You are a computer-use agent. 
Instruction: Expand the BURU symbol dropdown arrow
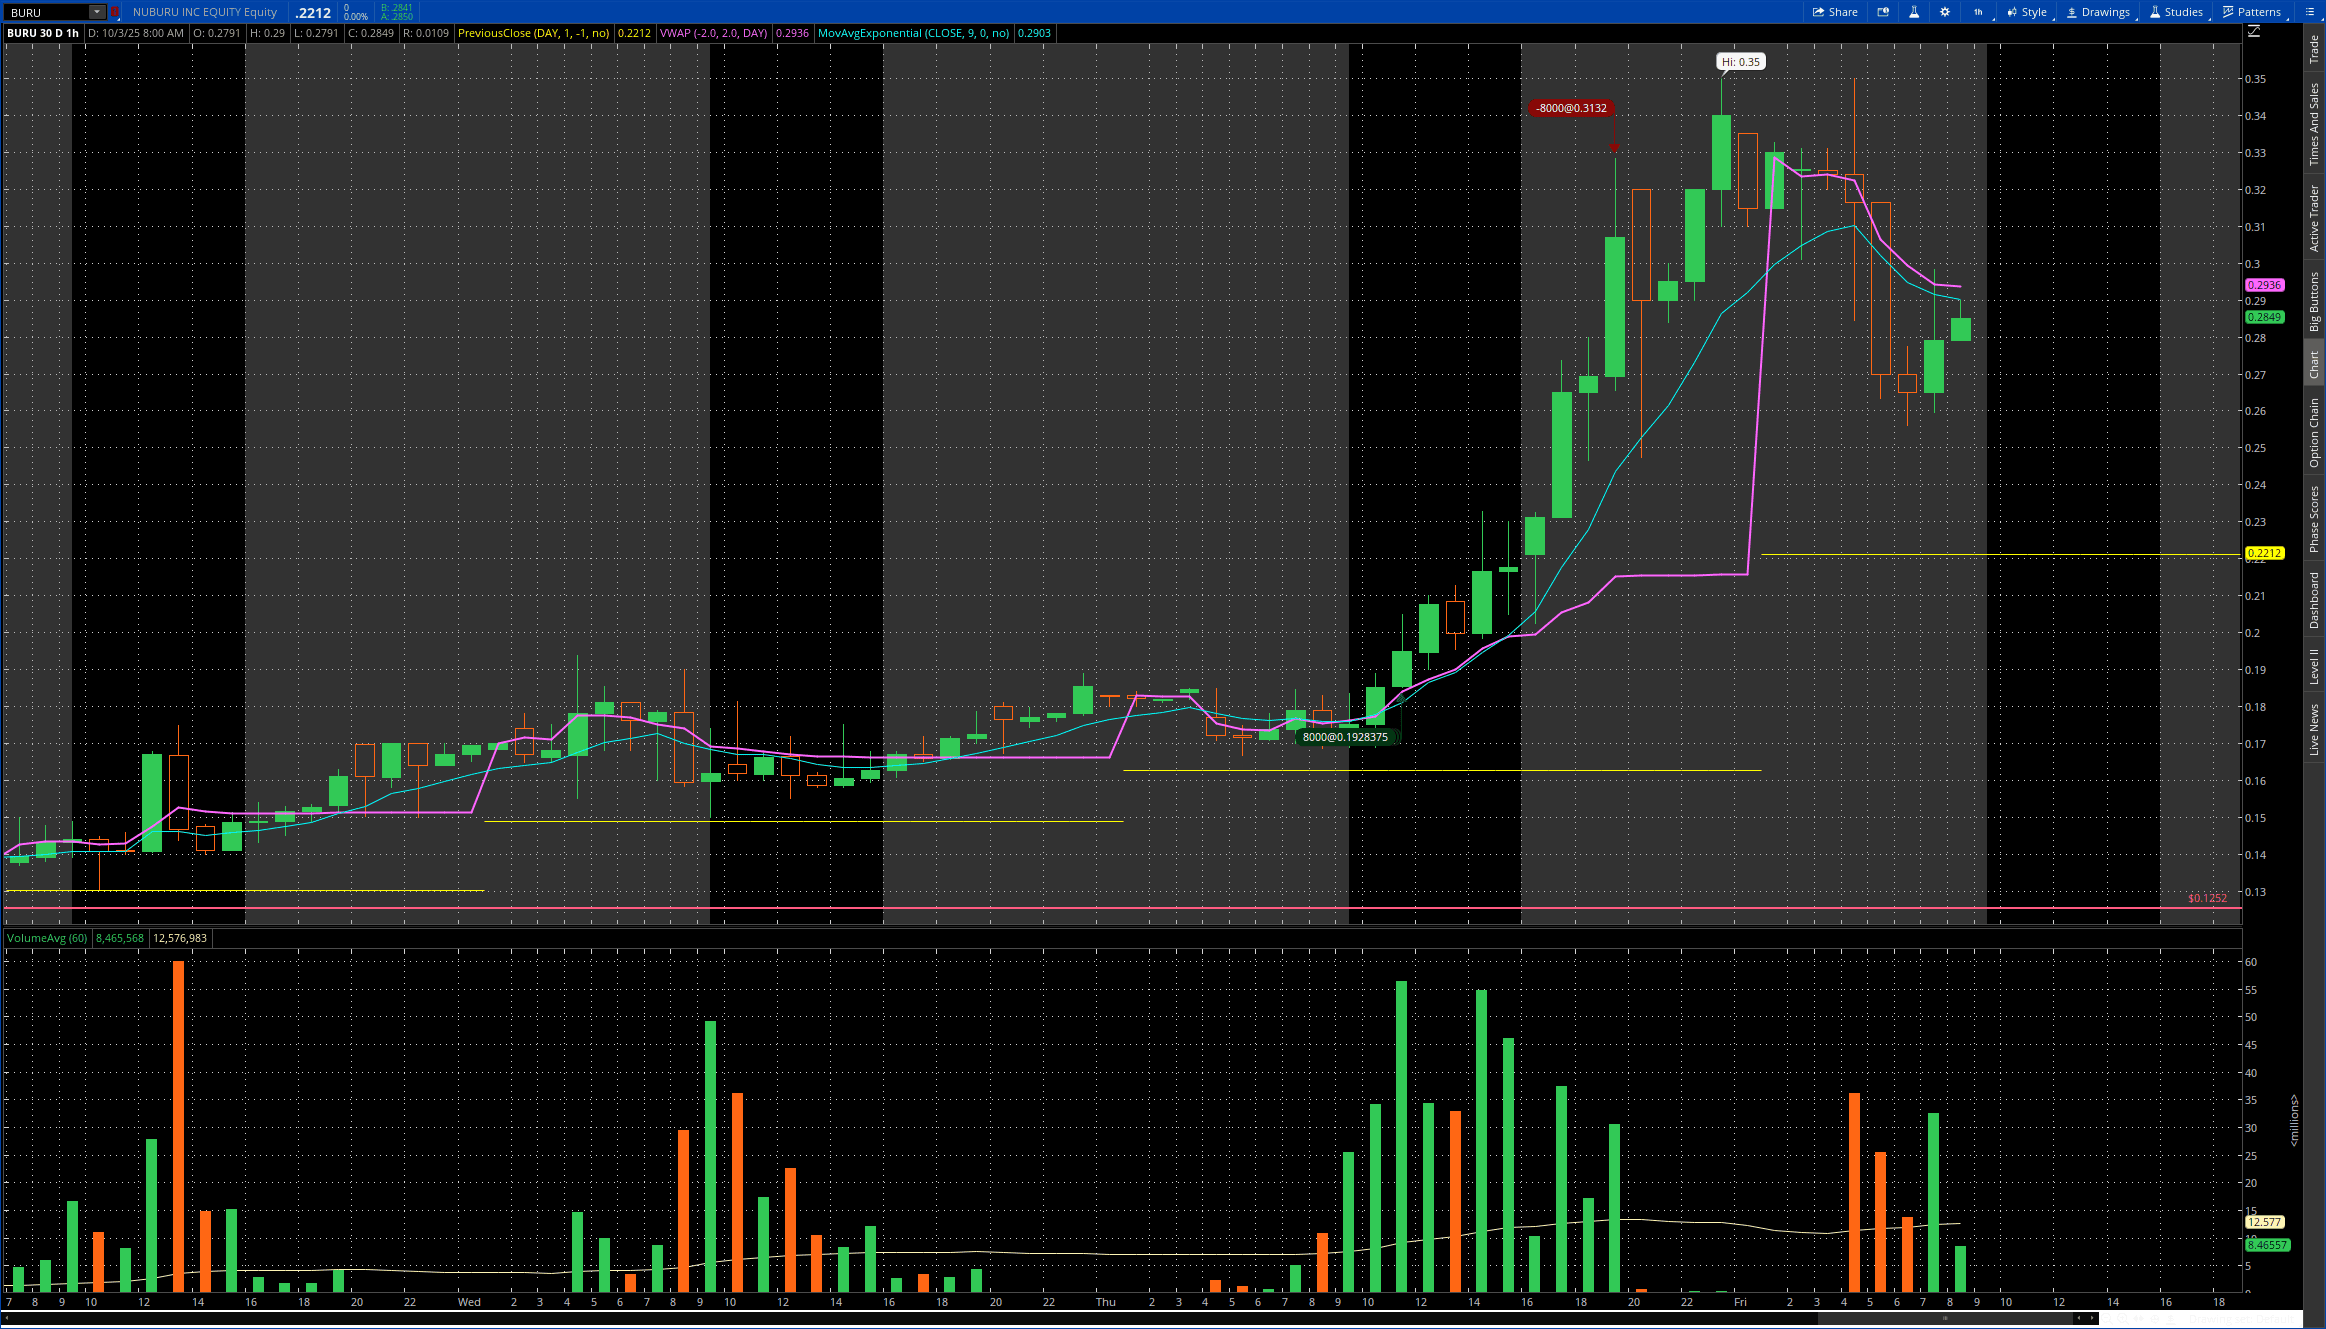pos(97,12)
